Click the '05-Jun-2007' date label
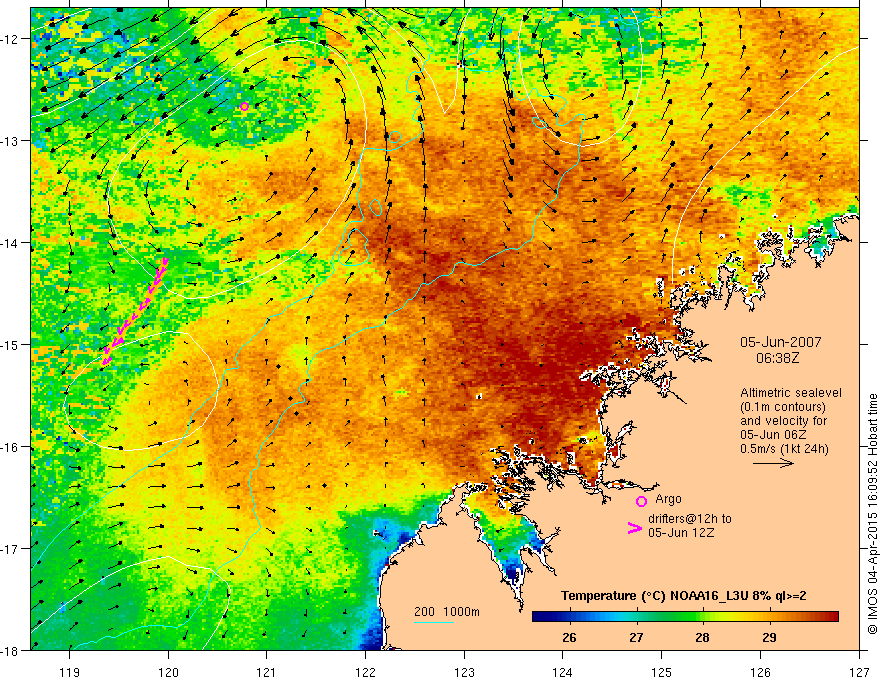Viewport: 880px width, 680px height. pos(781,342)
